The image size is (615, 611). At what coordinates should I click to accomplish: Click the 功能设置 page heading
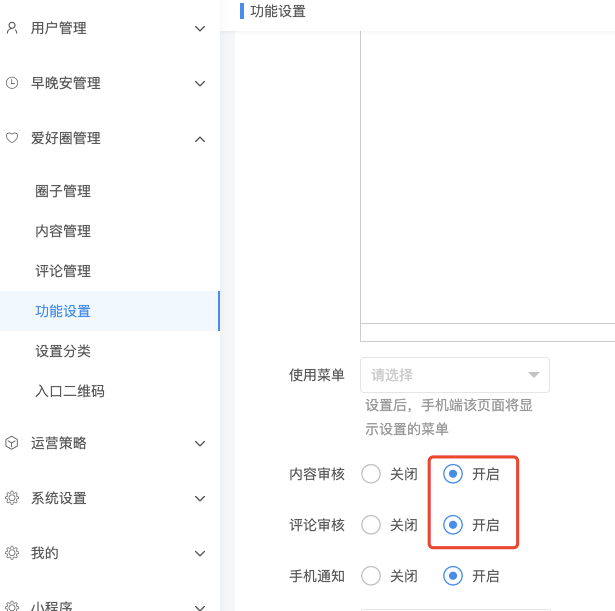278,11
